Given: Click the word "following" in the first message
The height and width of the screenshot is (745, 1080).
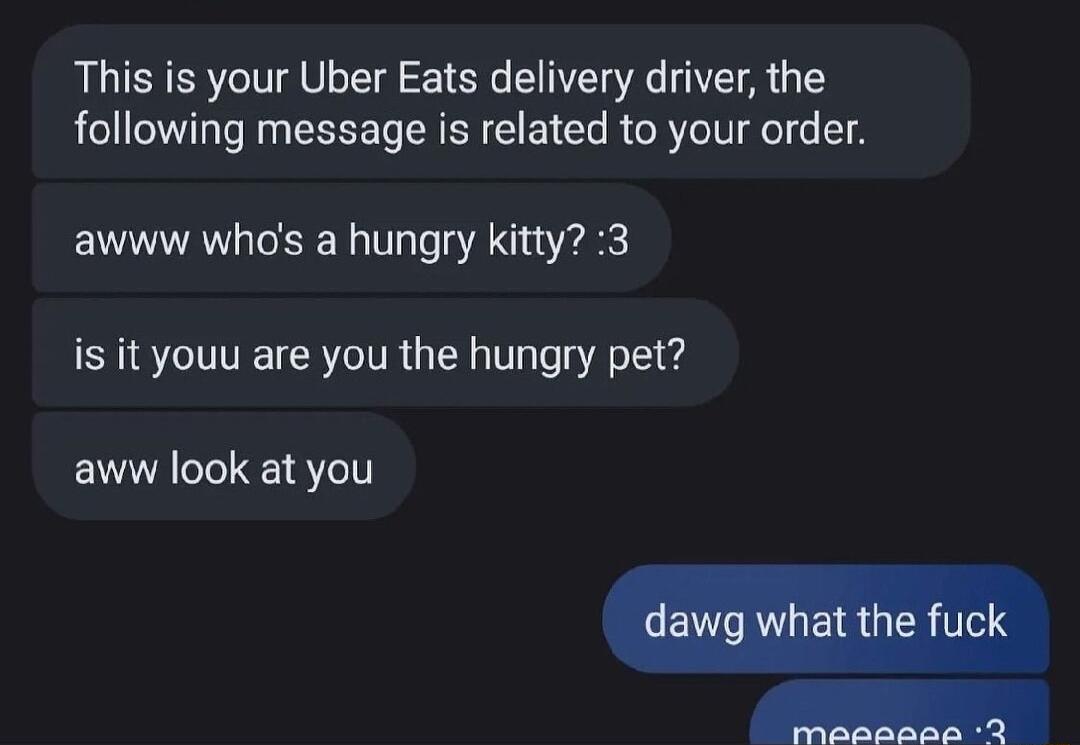Looking at the screenshot, I should click(x=159, y=131).
